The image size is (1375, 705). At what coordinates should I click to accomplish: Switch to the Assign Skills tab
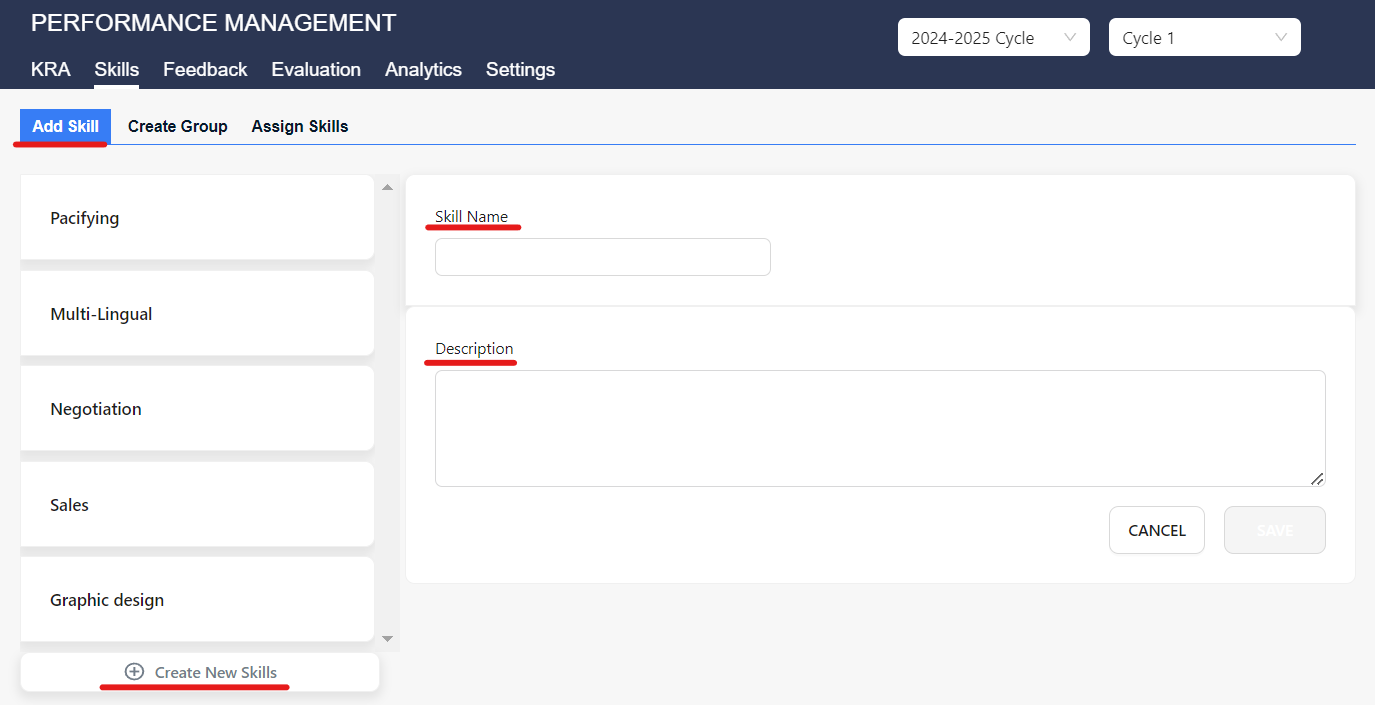[x=300, y=126]
